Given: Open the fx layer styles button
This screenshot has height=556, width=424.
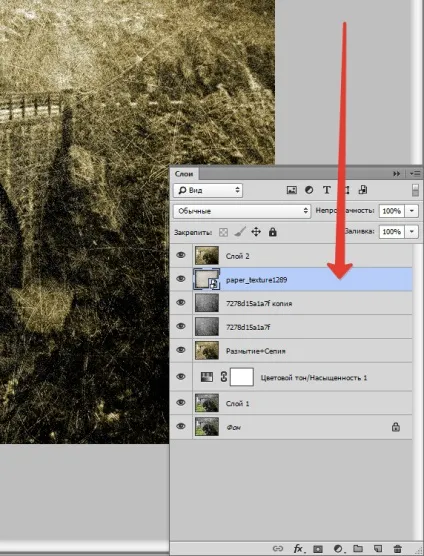Looking at the screenshot, I should click(299, 549).
